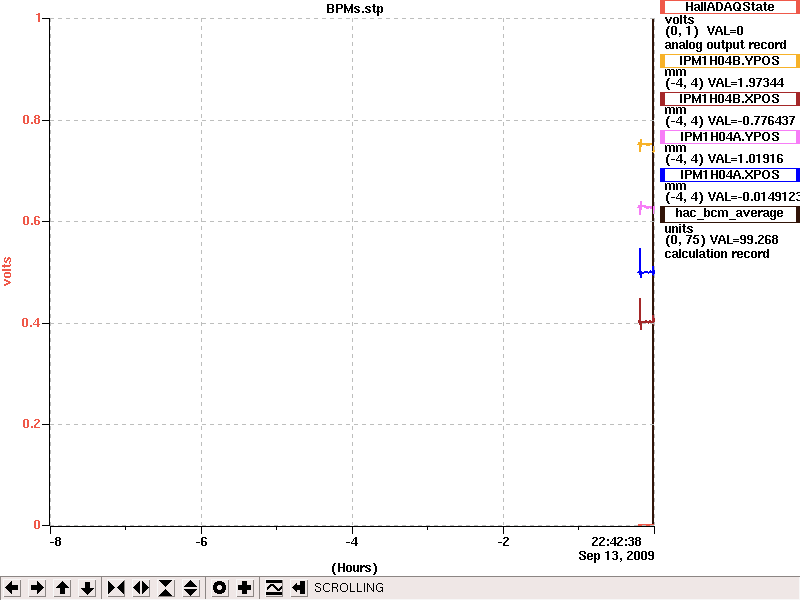Click the VAL=-0.776437 reading
This screenshot has width=800, height=600.
click(751, 121)
